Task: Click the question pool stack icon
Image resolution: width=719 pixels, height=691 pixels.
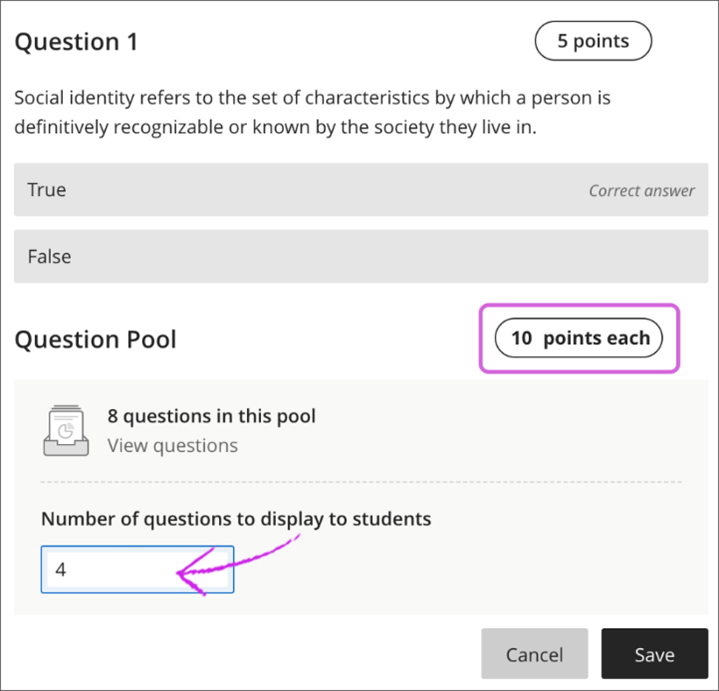Action: pyautogui.click(x=66, y=431)
